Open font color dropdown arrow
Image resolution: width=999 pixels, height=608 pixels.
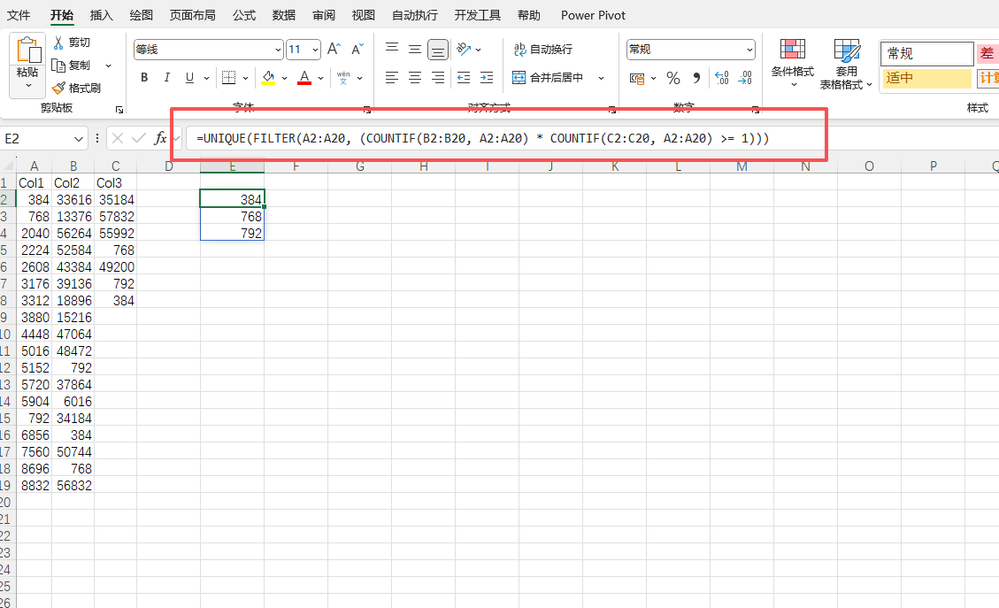[x=320, y=78]
